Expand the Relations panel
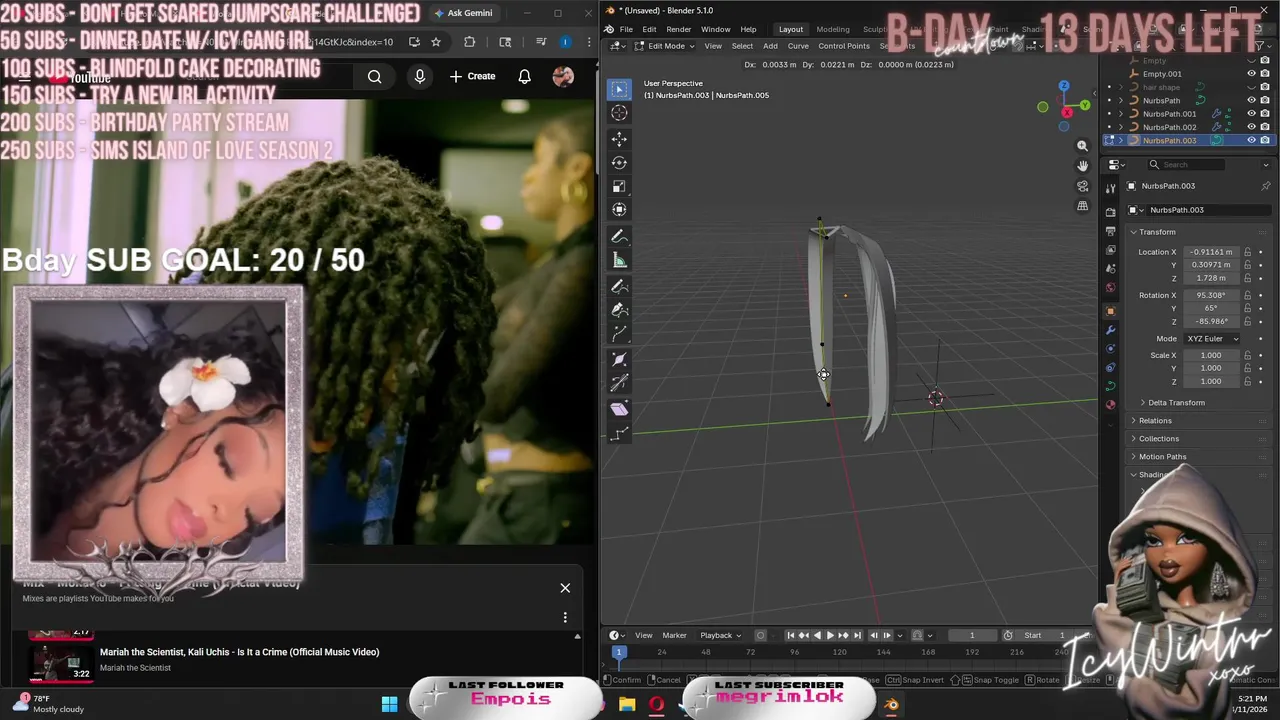This screenshot has height=720, width=1280. tap(1154, 421)
